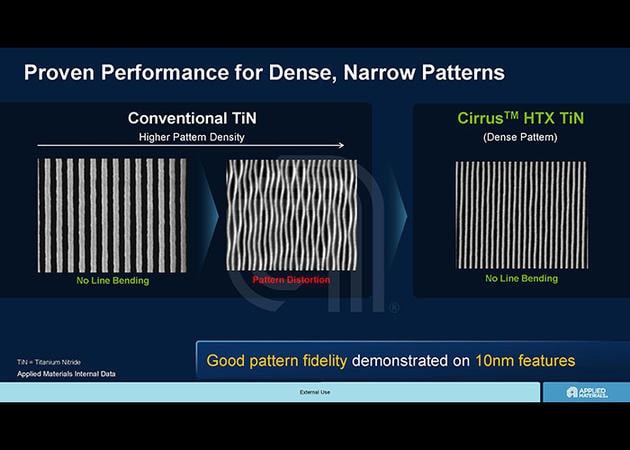
Task: Select the 'Conventional TiN' heading
Action: pyautogui.click(x=192, y=118)
